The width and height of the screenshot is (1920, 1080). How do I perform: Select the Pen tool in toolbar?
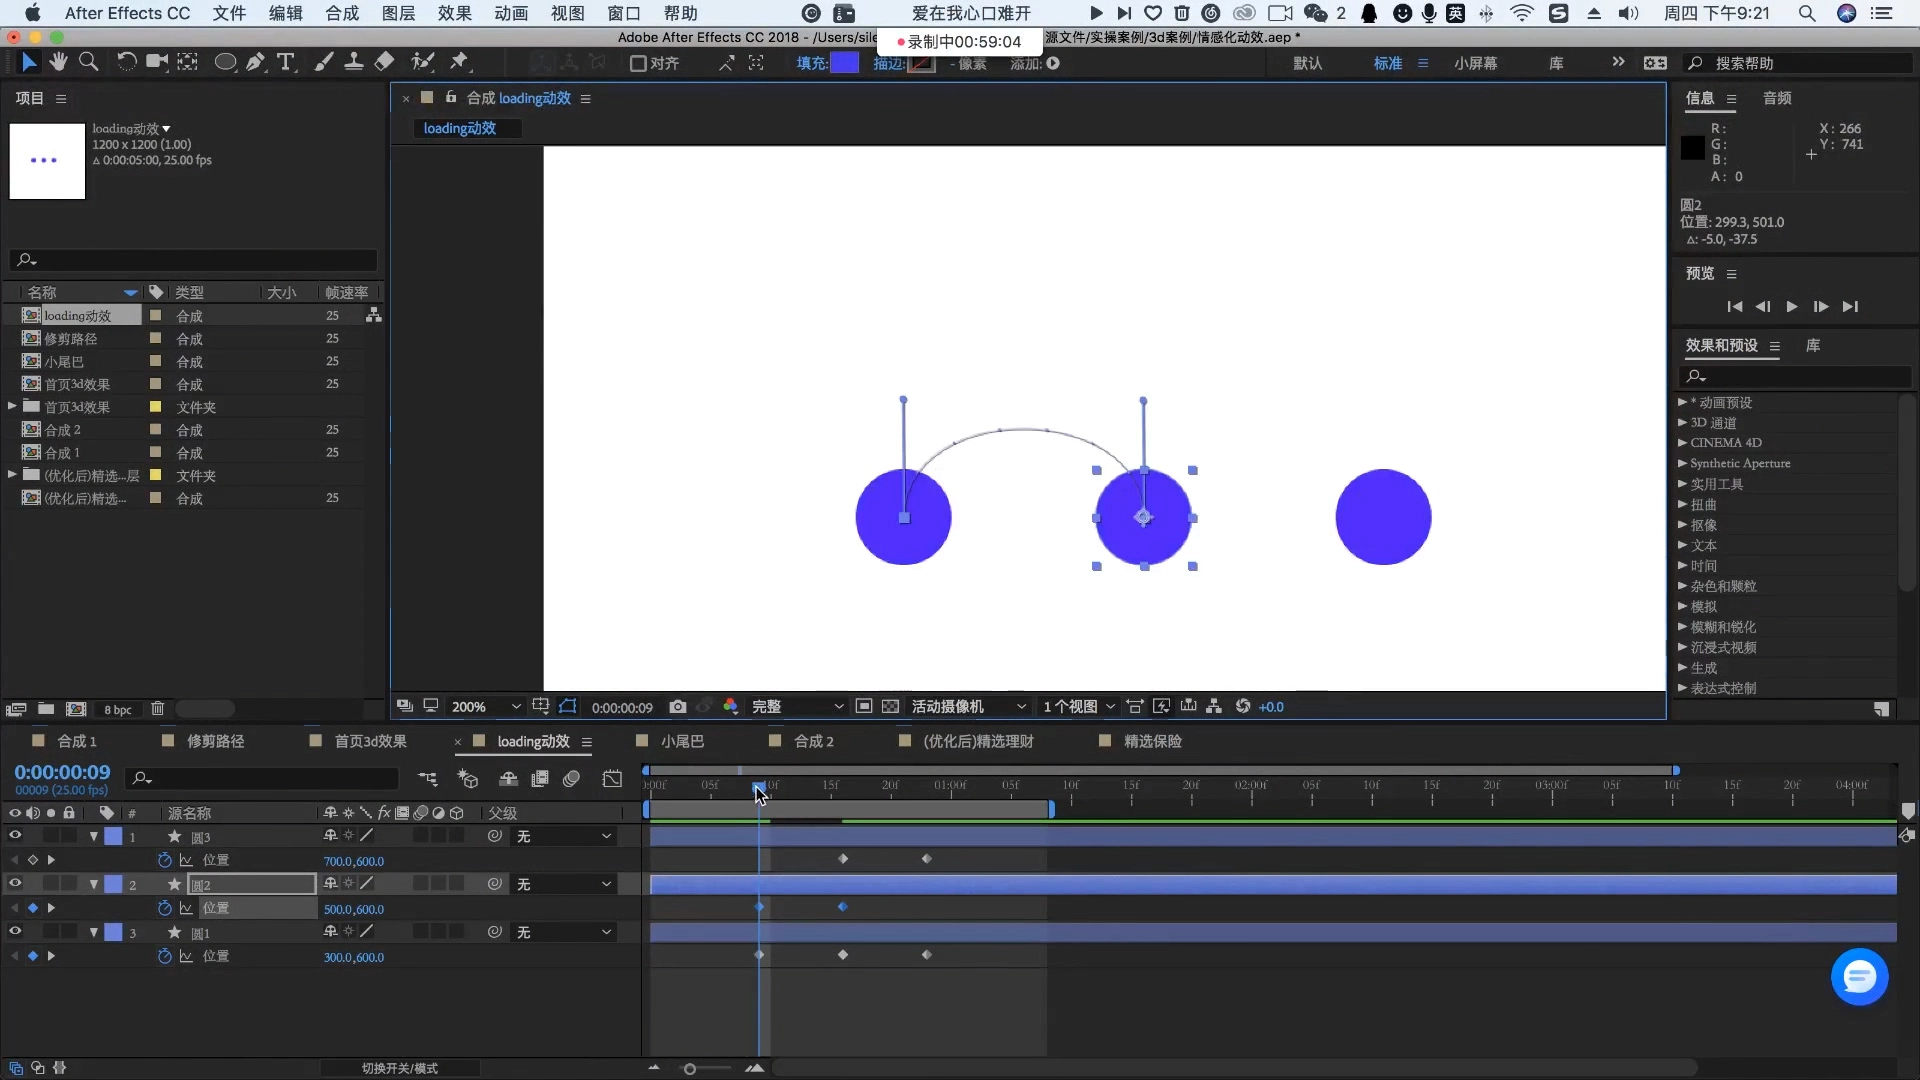click(x=256, y=62)
